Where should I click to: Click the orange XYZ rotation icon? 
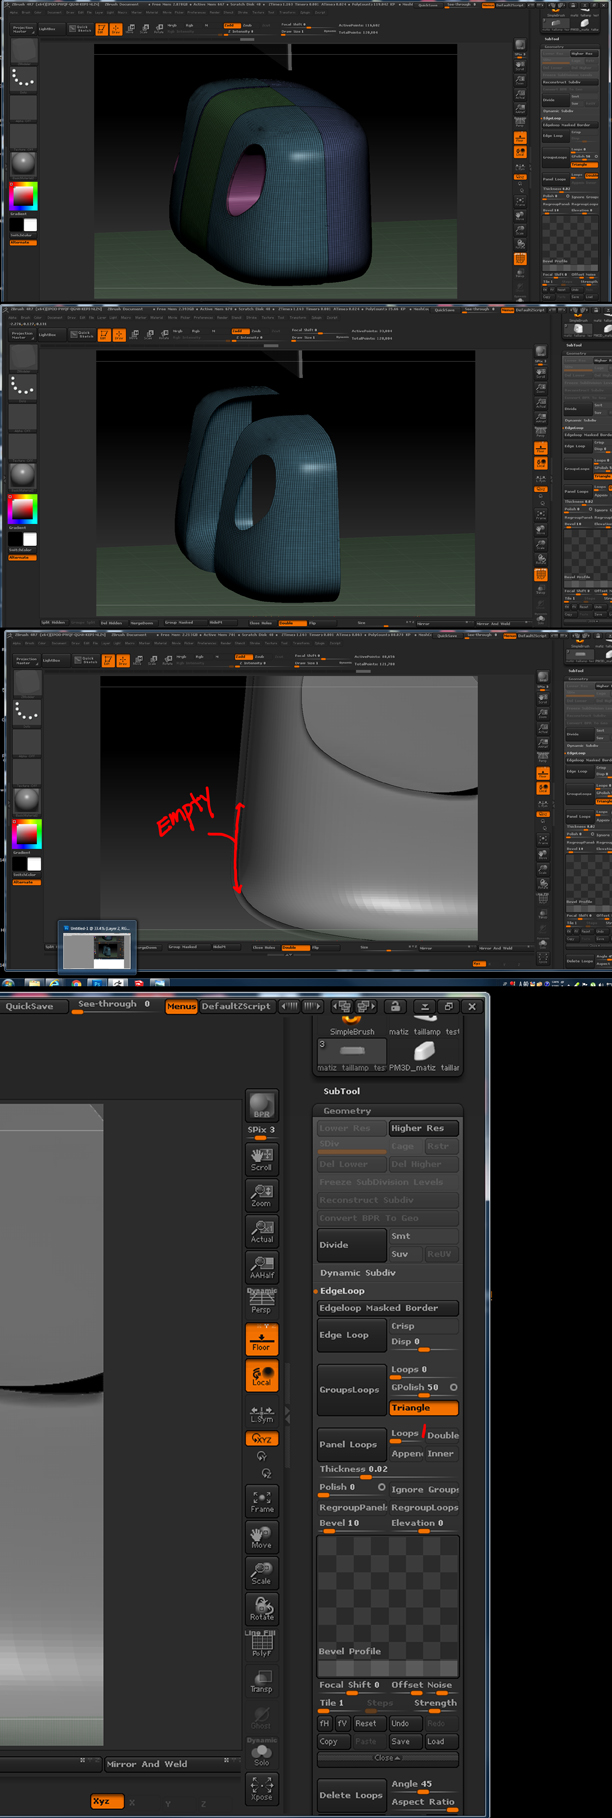tap(262, 1438)
